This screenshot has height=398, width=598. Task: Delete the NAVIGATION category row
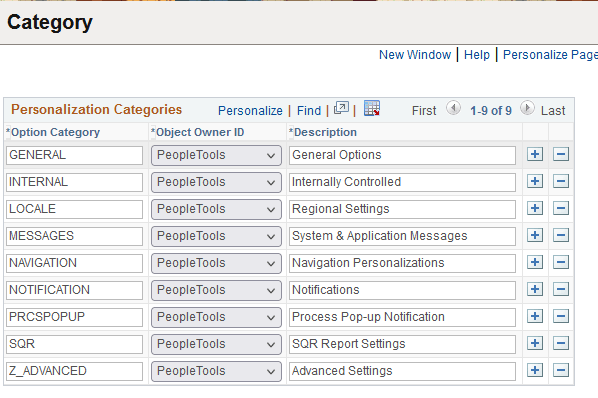(561, 262)
